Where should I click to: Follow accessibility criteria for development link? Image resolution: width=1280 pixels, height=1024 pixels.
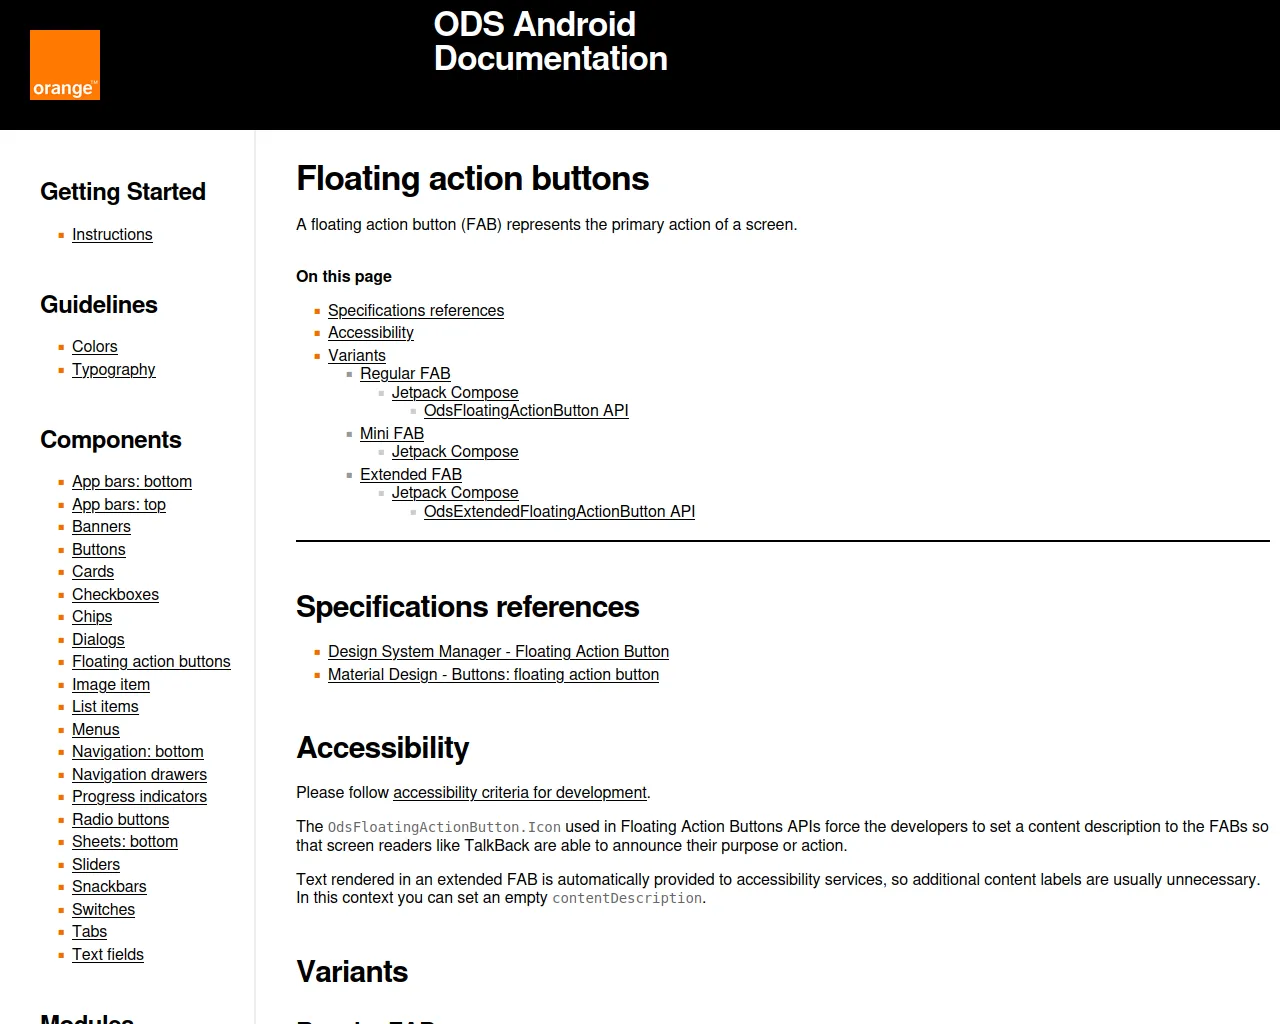click(x=519, y=793)
